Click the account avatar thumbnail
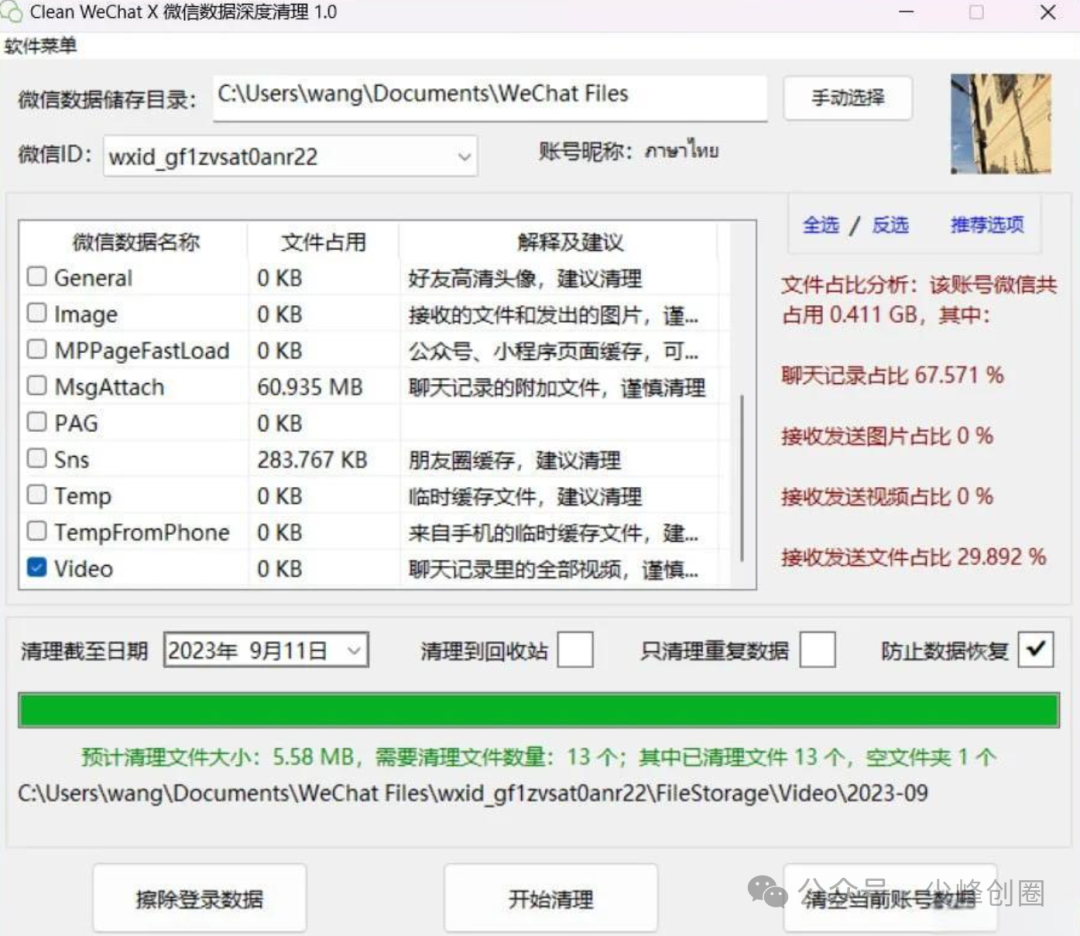This screenshot has width=1080, height=936. 1001,124
